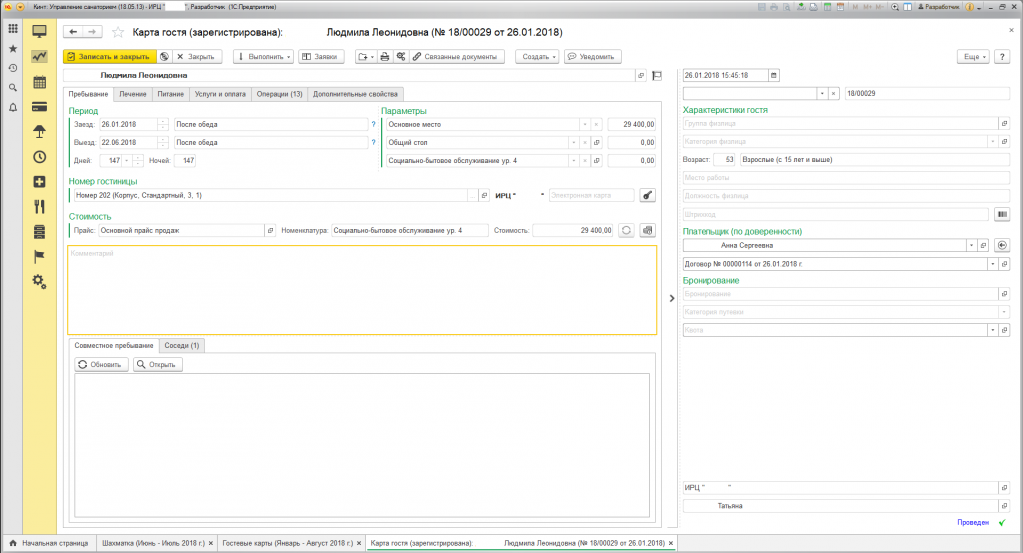Click the zoom magnifier in title bar
1023x553 pixels.
[895, 7]
